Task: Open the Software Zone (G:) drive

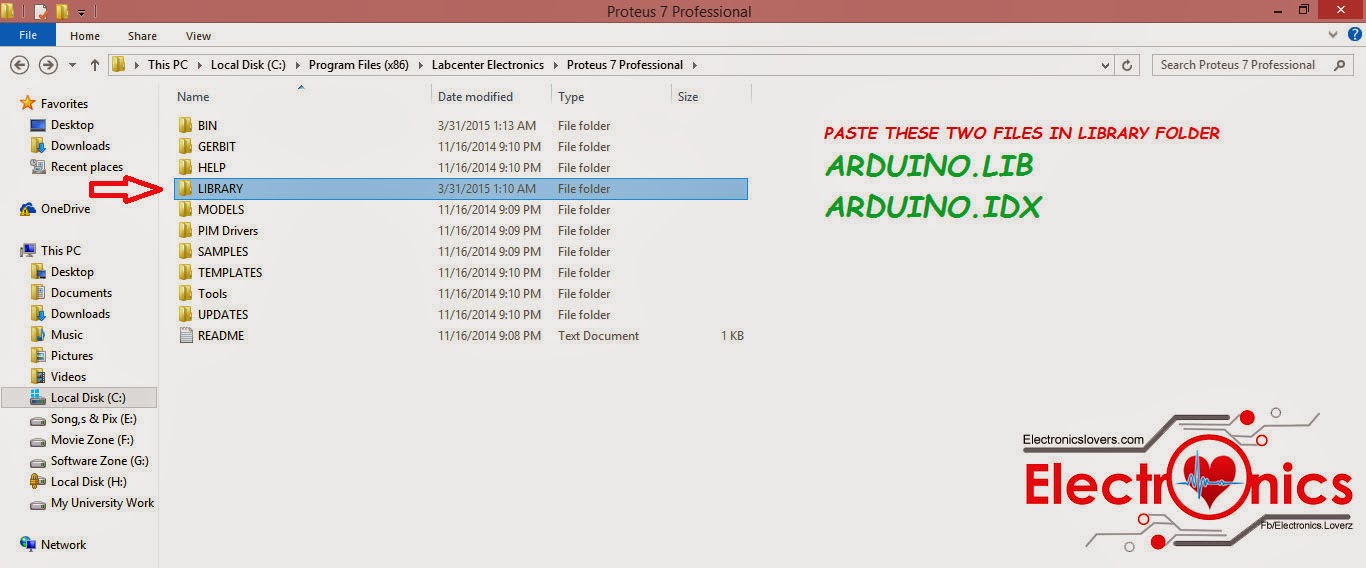Action: coord(100,461)
